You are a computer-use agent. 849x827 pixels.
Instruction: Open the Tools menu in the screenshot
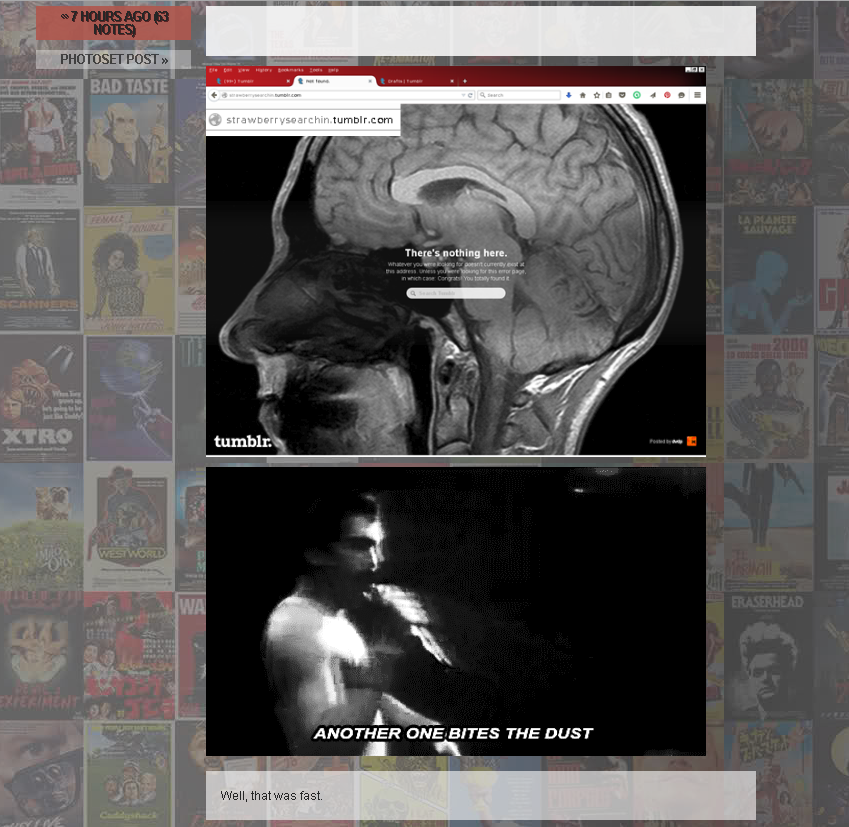pyautogui.click(x=316, y=70)
